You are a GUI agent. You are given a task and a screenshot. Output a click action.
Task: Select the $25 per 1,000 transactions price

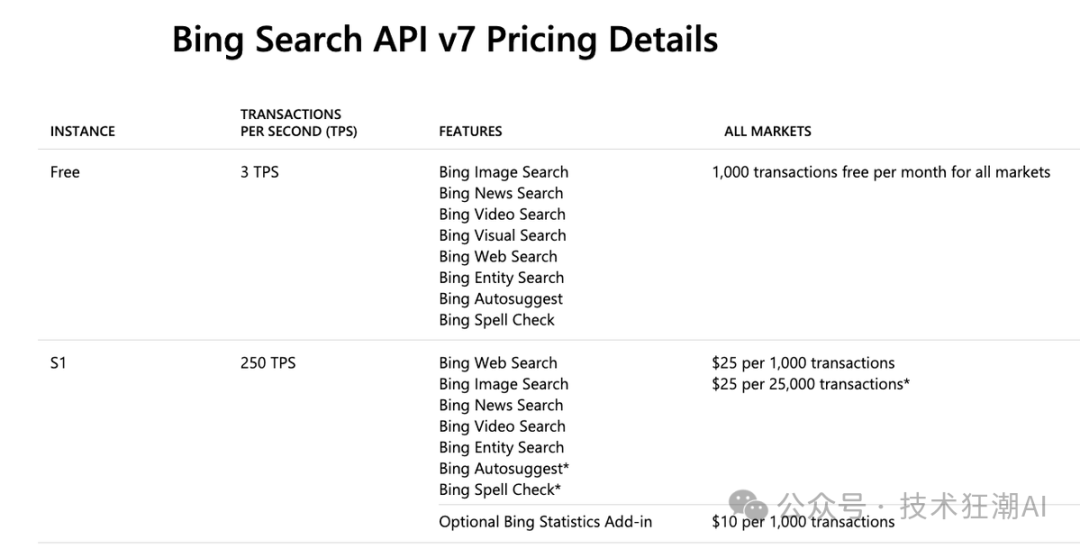click(x=803, y=363)
